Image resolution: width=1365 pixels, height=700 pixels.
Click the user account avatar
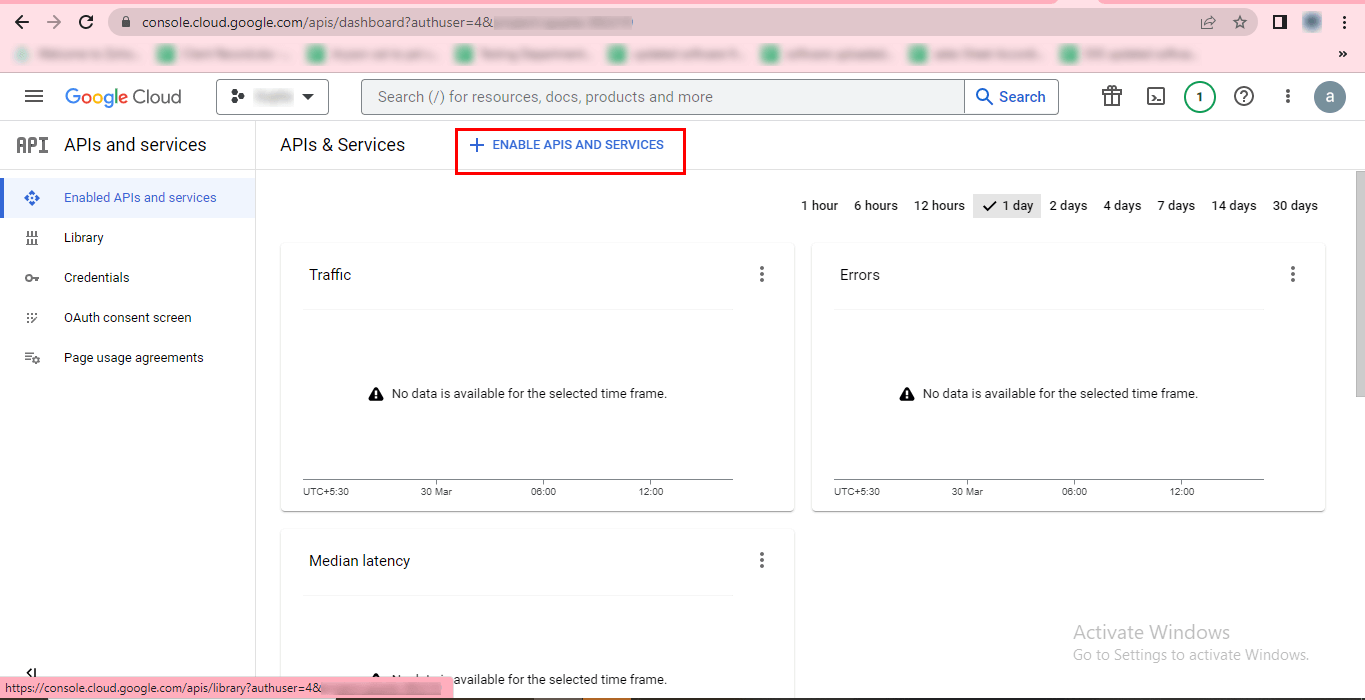pyautogui.click(x=1329, y=97)
